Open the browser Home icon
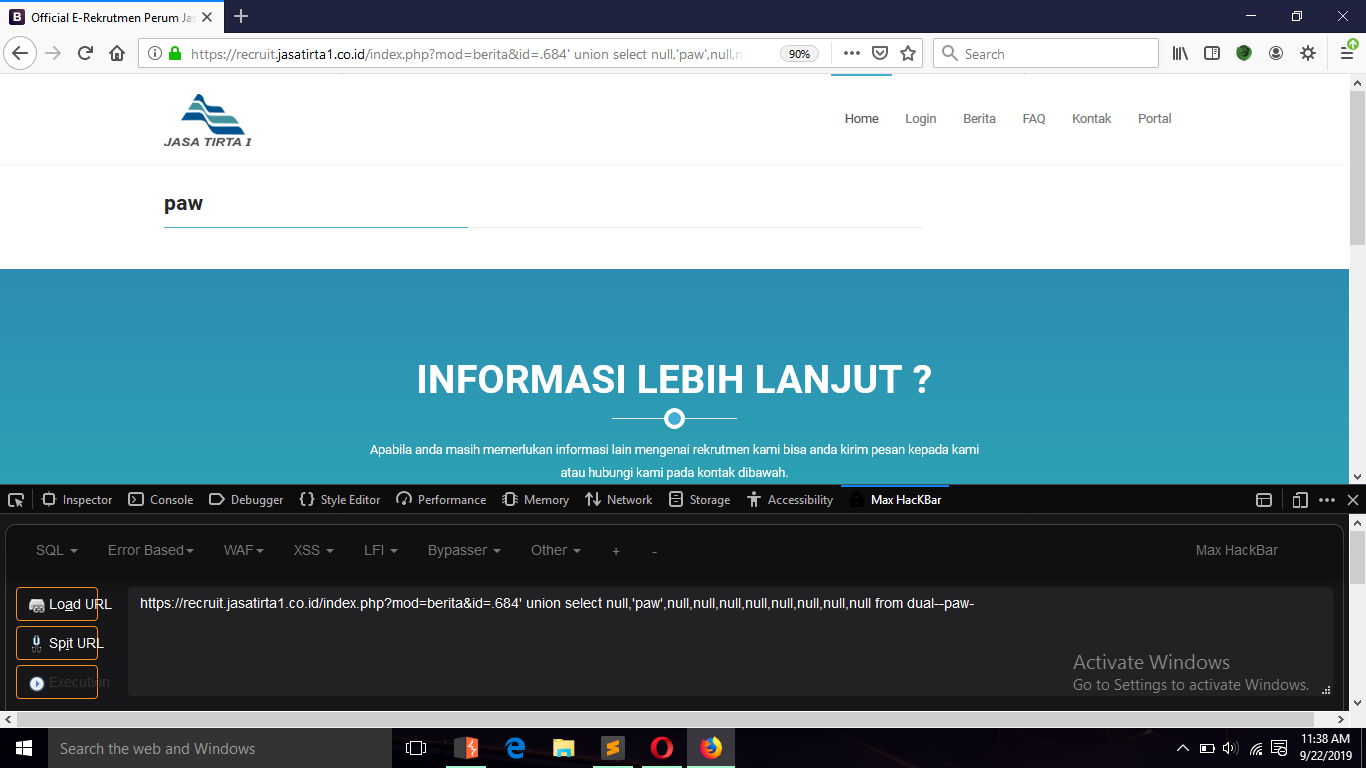Screen dimensions: 1366x768 (x=117, y=54)
